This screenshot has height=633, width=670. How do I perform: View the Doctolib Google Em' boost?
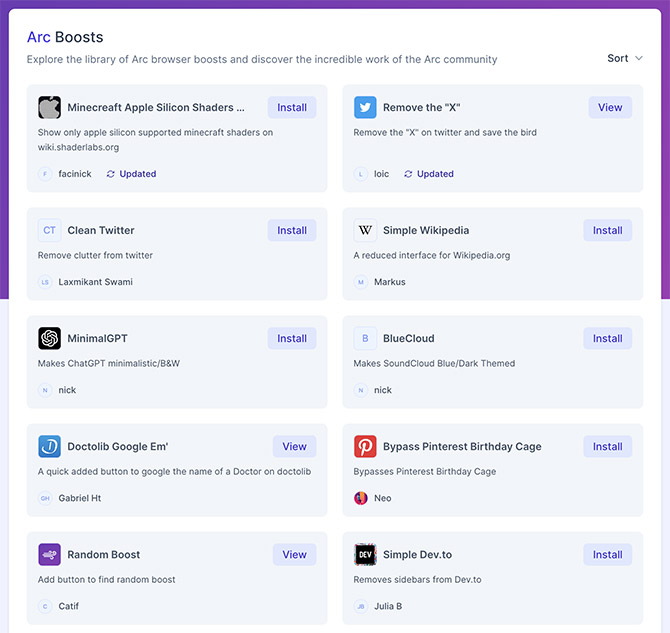pyautogui.click(x=294, y=447)
